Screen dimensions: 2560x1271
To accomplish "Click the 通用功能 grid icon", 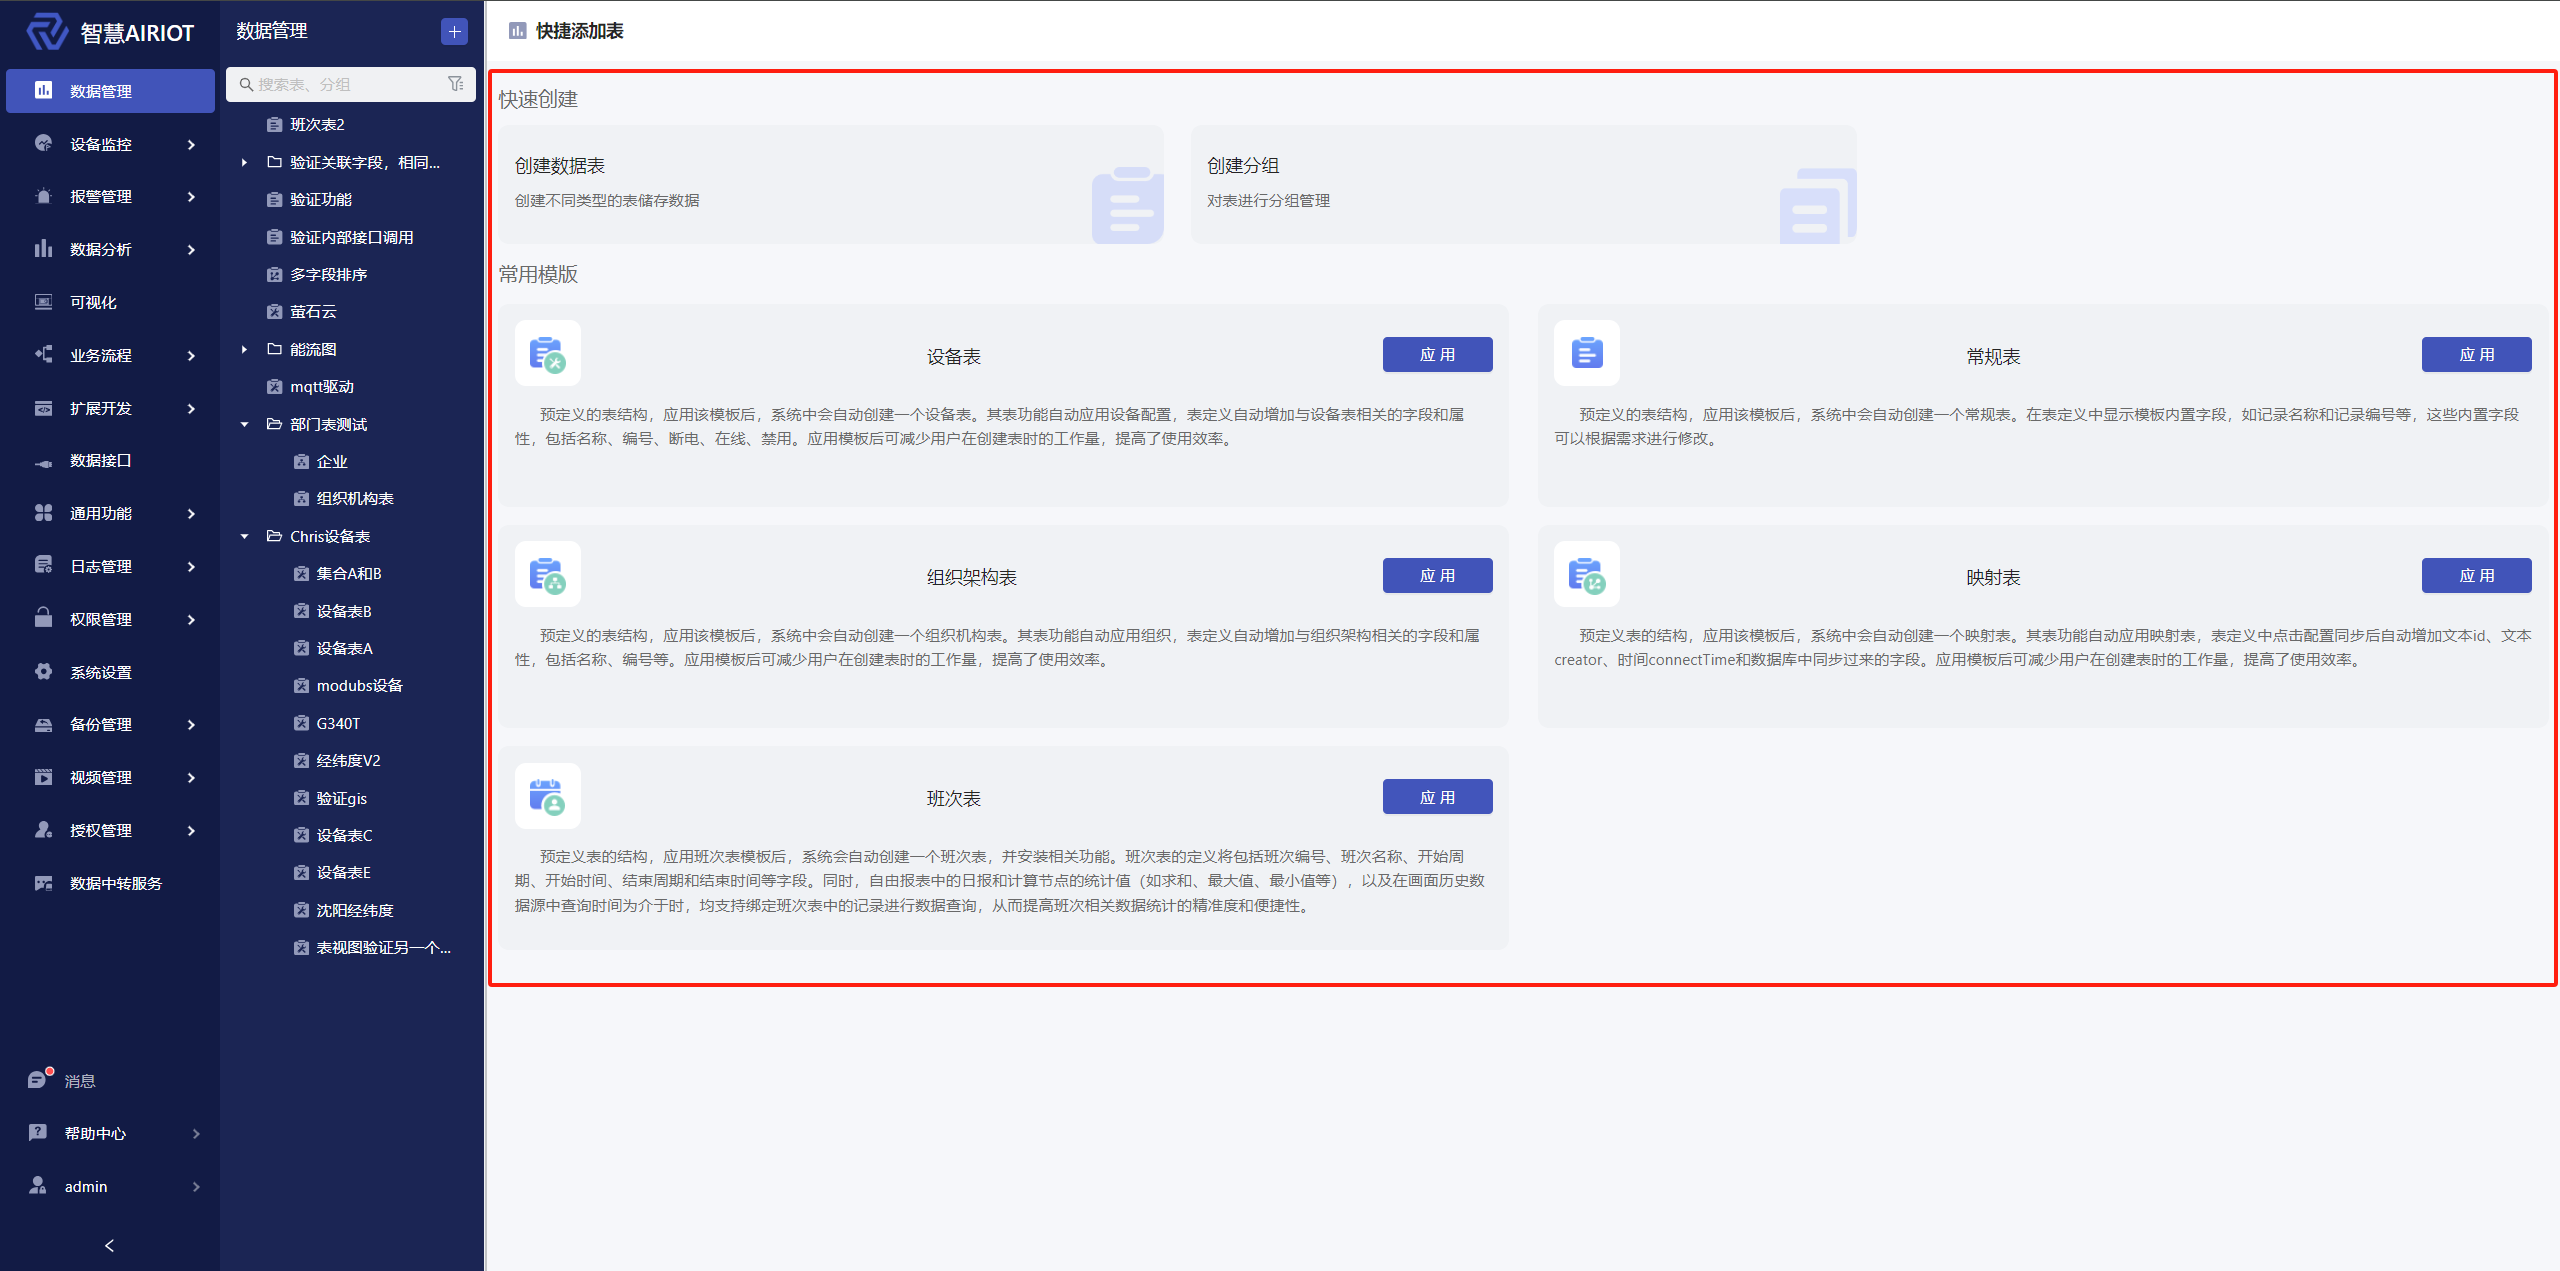I will tap(43, 513).
